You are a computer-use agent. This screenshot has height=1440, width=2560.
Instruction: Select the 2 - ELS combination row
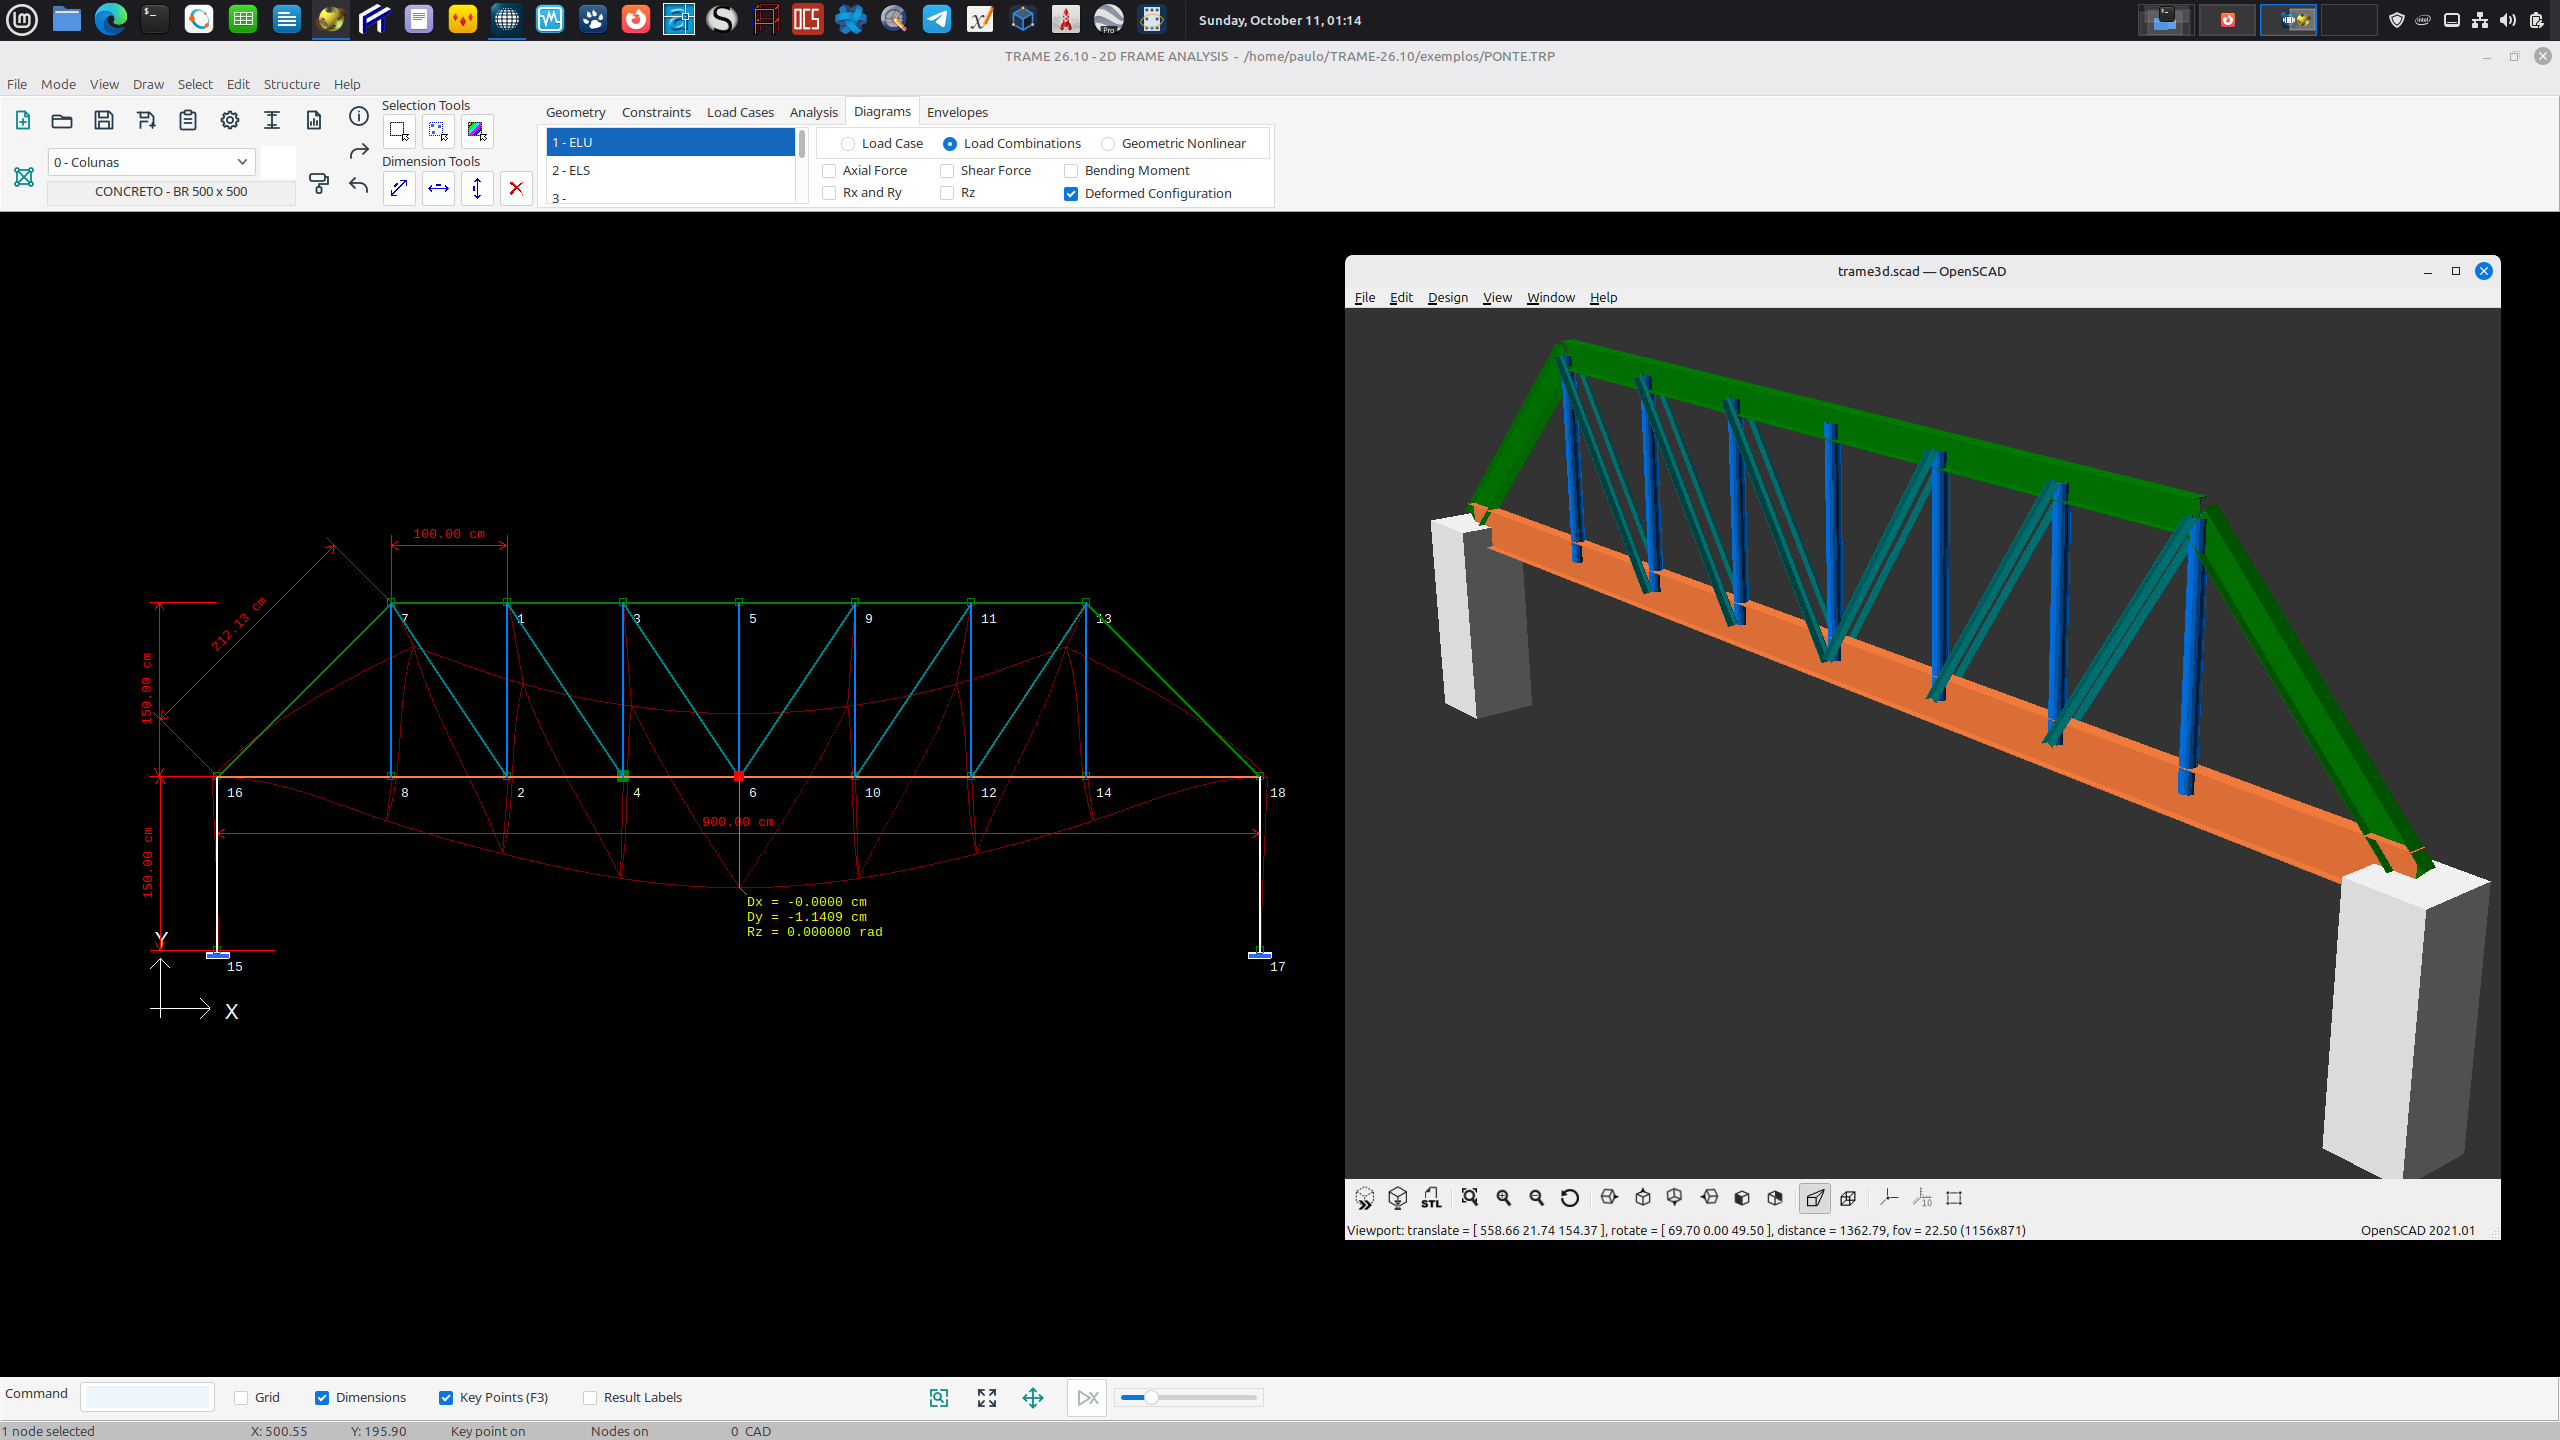[670, 170]
